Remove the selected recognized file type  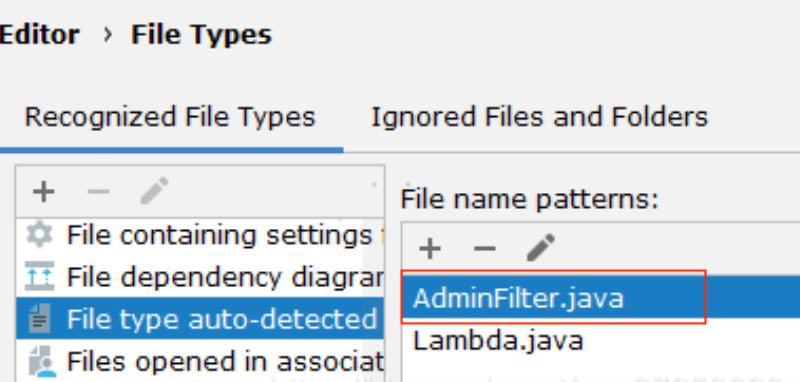[x=98, y=192]
